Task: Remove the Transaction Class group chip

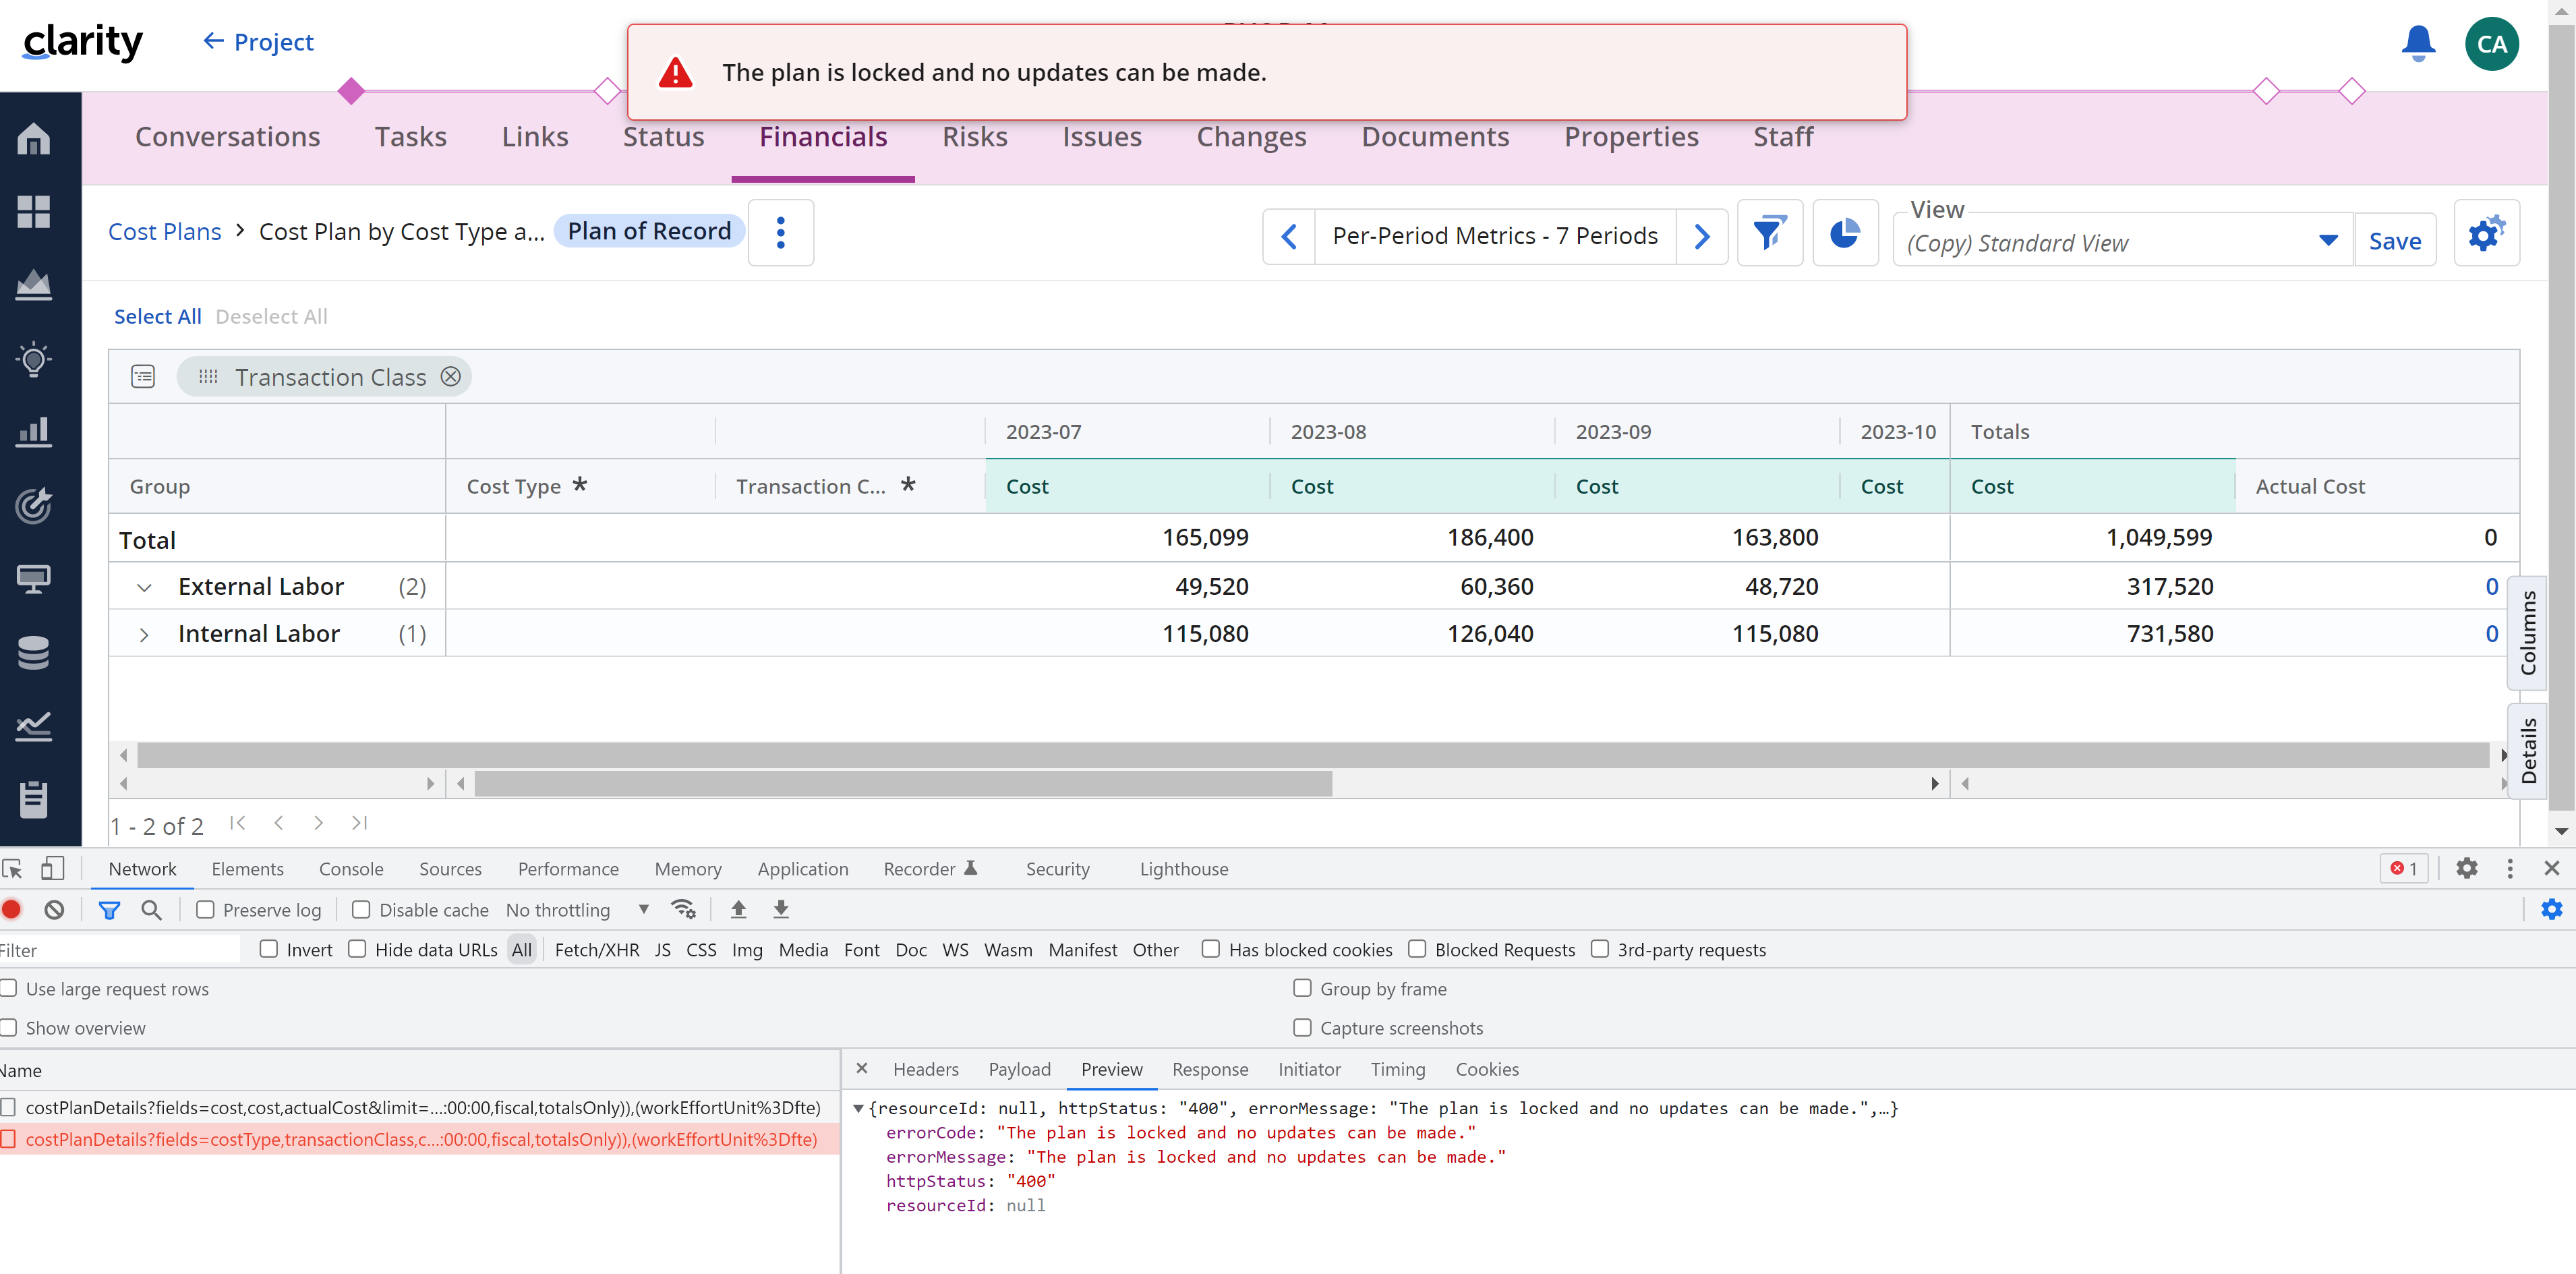Action: (451, 376)
